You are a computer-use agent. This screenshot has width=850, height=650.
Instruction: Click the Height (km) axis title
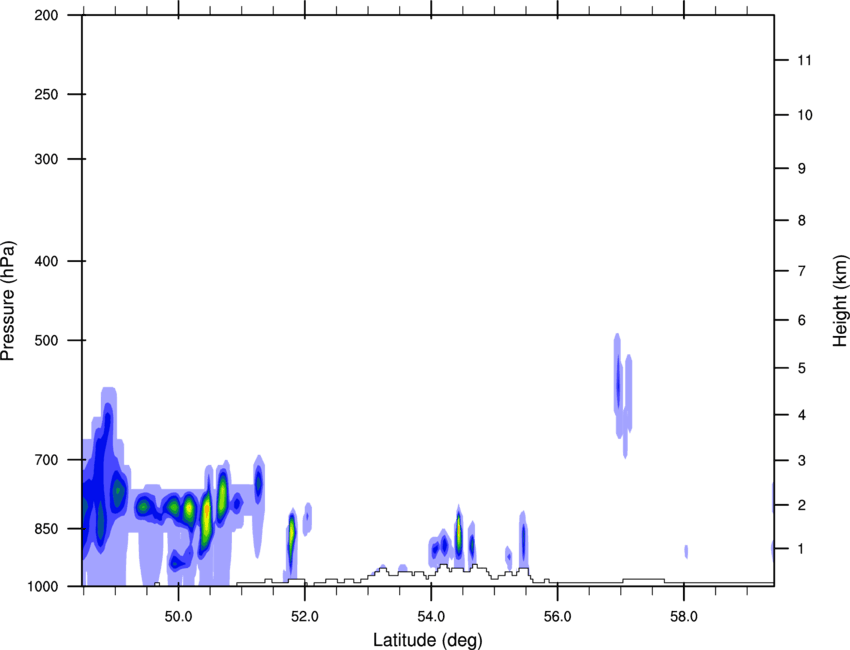(840, 301)
